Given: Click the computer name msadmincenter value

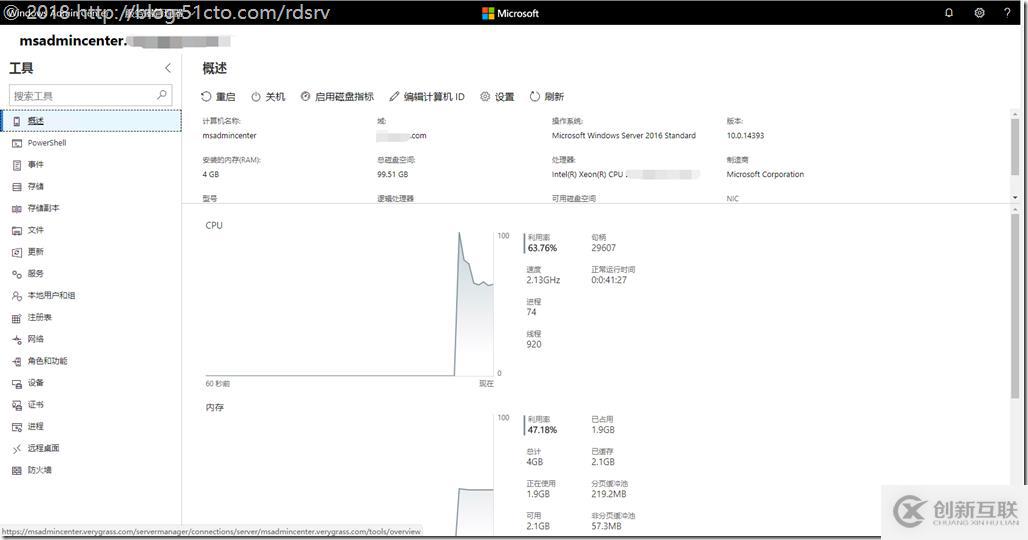Looking at the screenshot, I should click(x=229, y=136).
